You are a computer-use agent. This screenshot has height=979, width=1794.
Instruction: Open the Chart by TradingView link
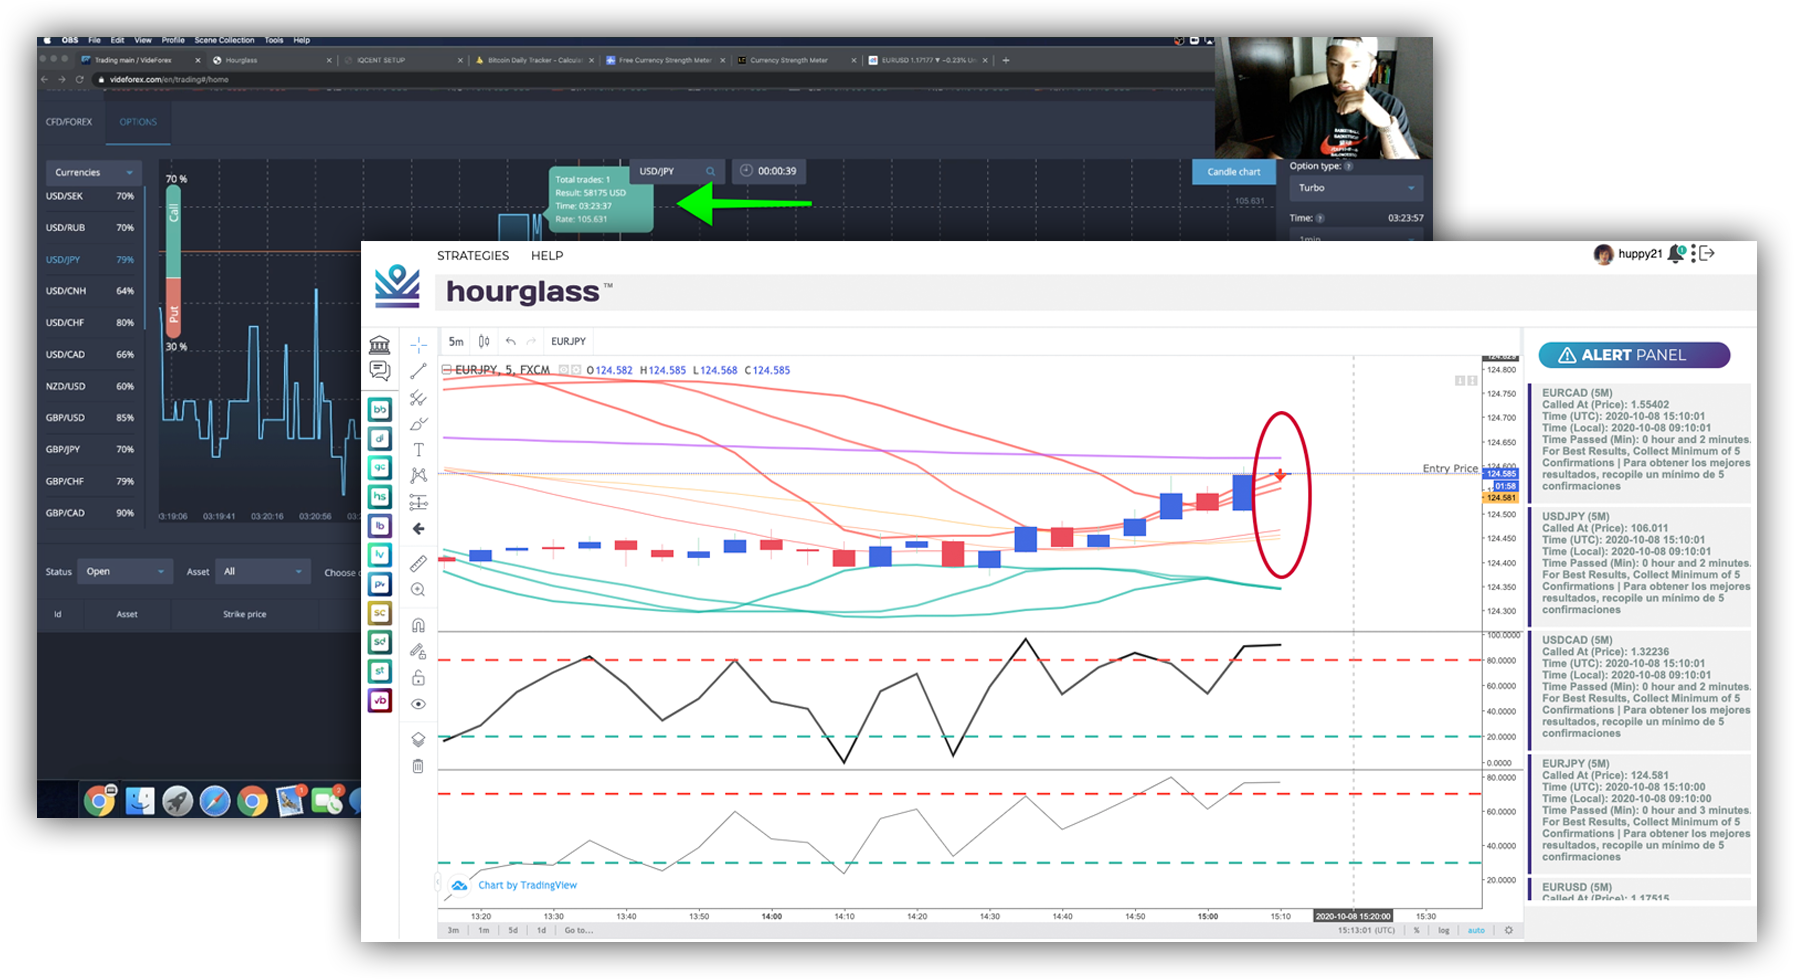[x=527, y=885]
